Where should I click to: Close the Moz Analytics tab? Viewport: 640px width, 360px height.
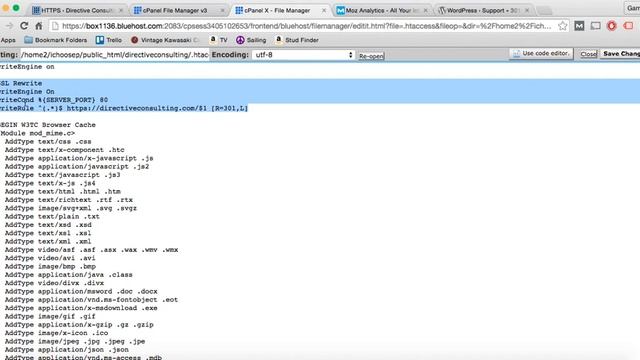[x=426, y=10]
